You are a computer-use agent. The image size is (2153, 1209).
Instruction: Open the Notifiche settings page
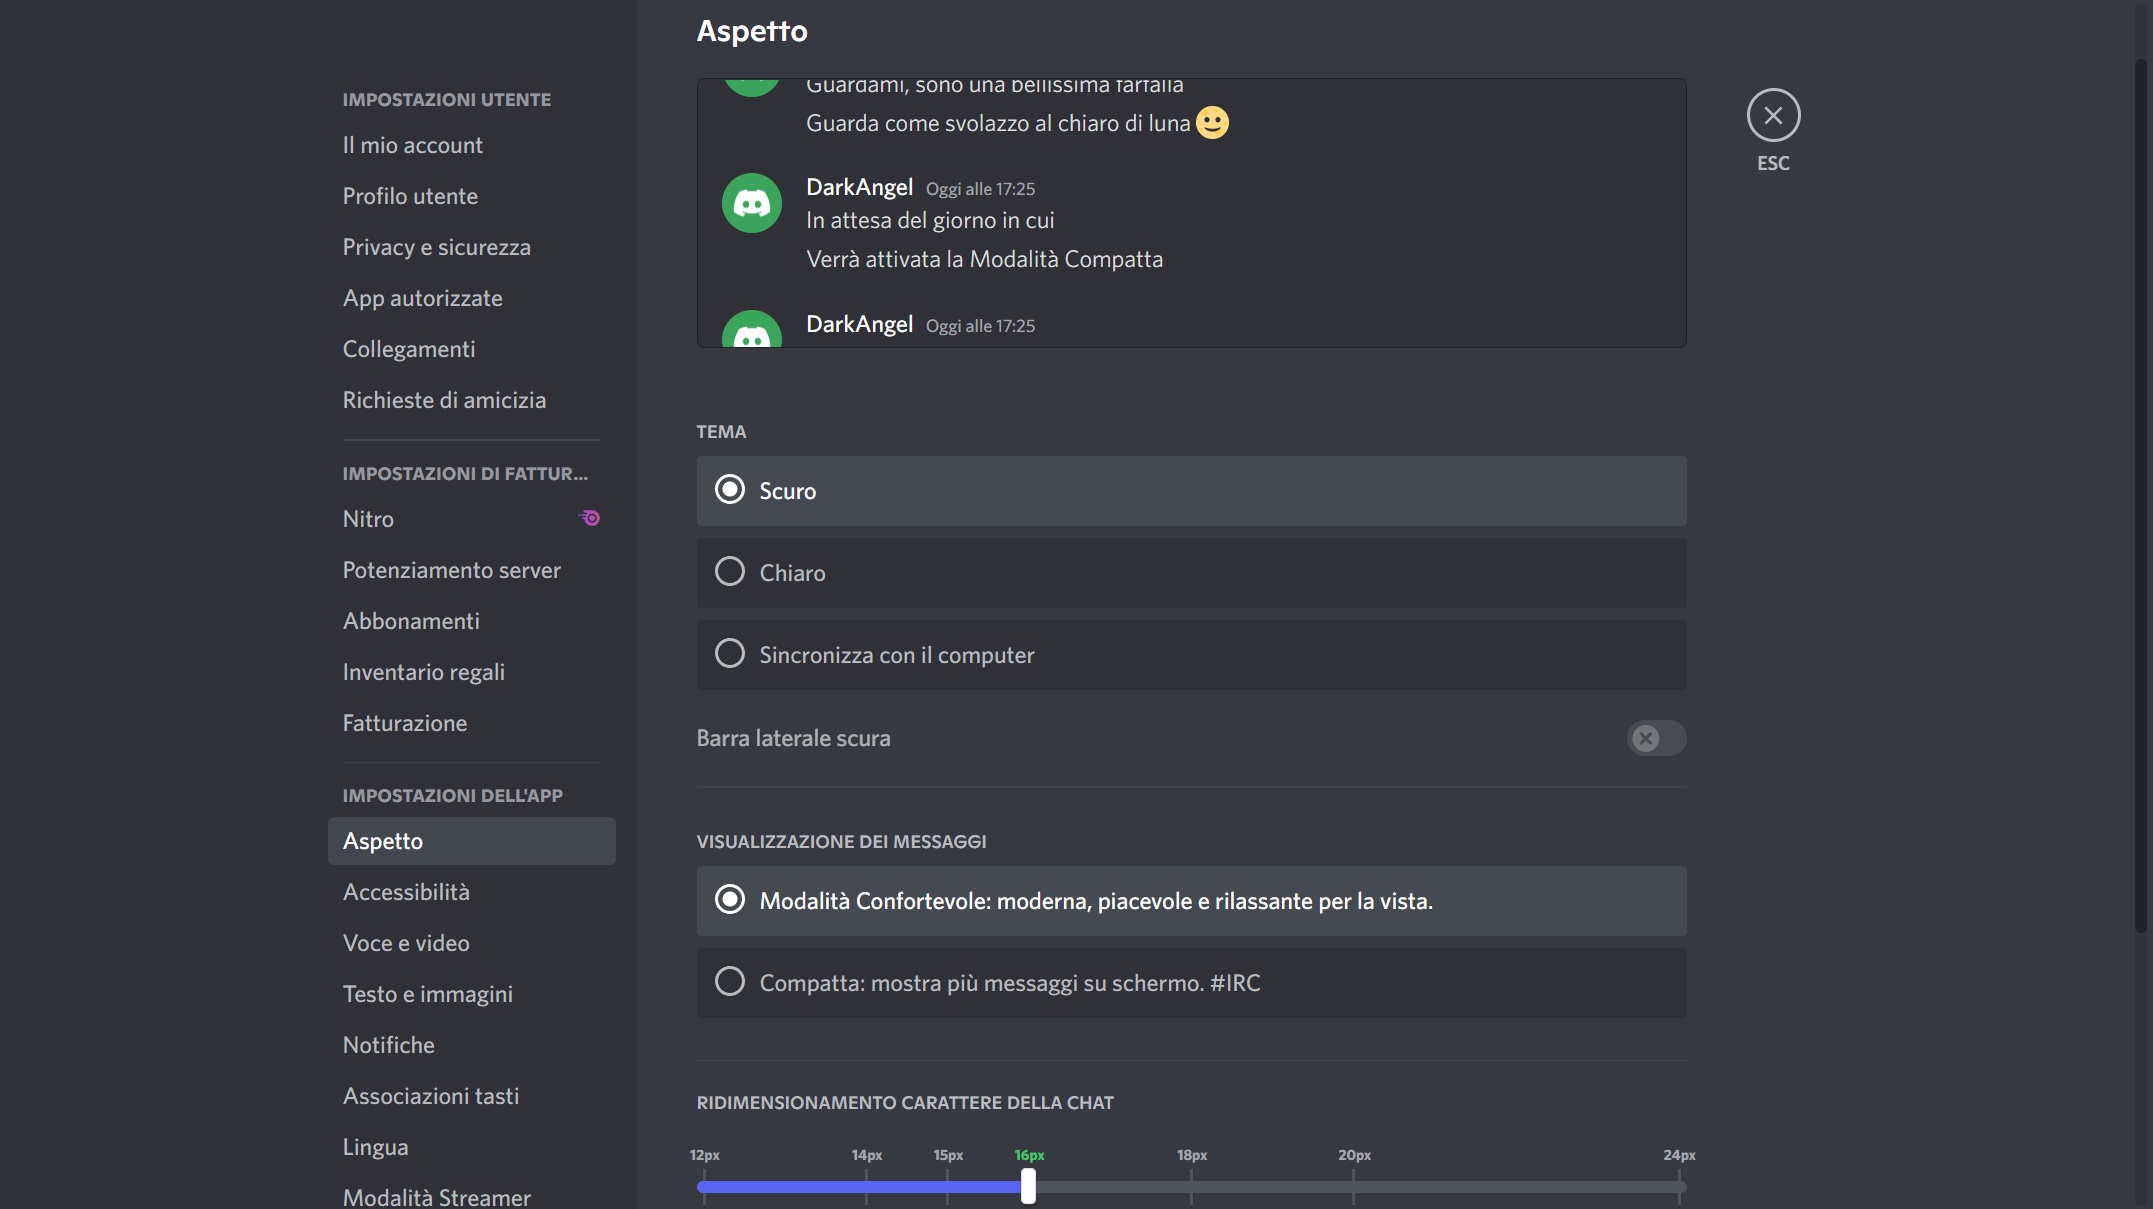click(389, 1044)
